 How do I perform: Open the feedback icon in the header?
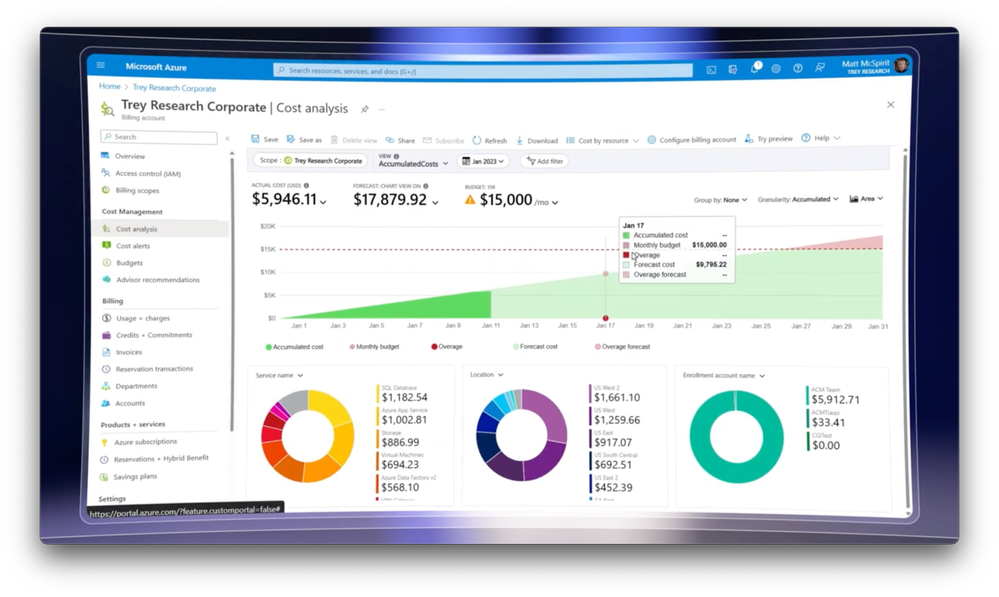click(x=820, y=68)
